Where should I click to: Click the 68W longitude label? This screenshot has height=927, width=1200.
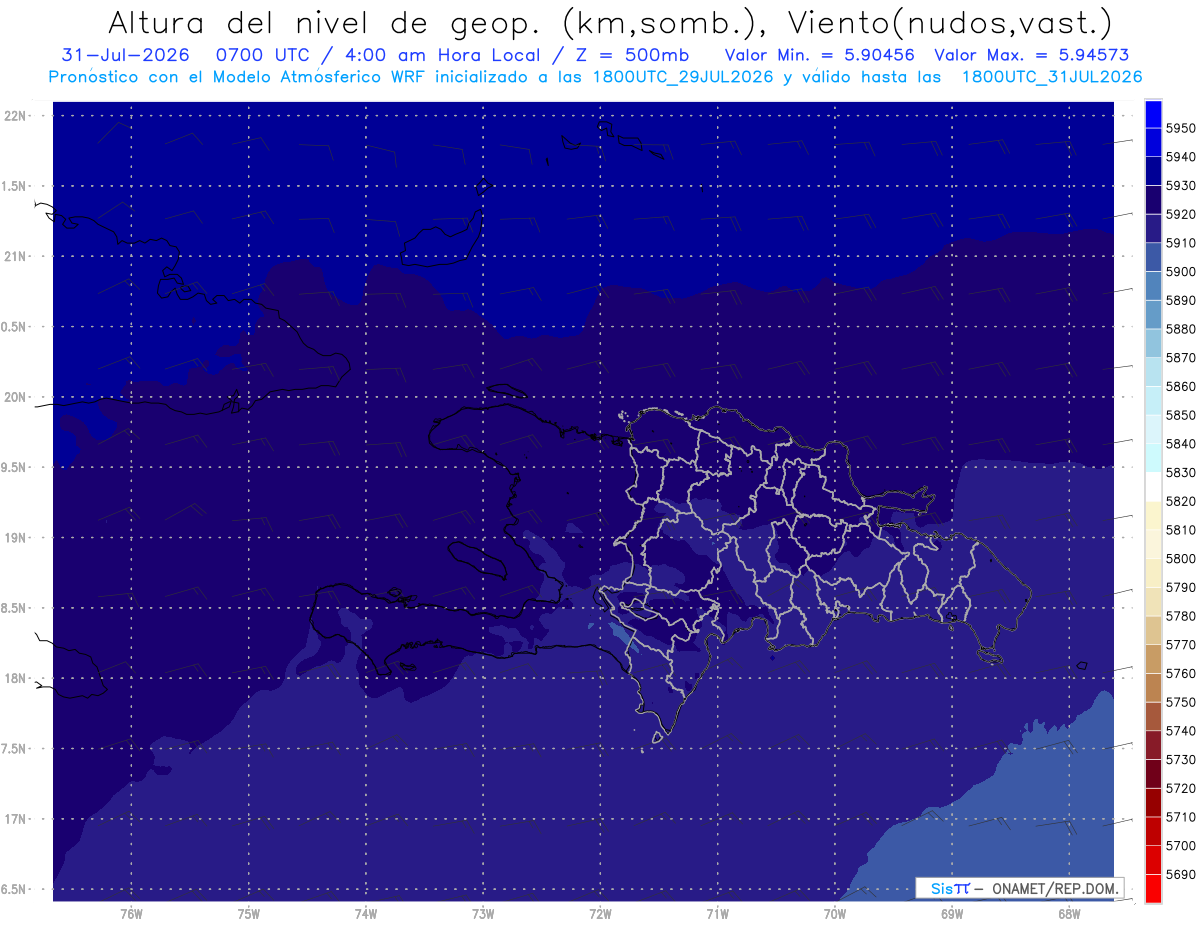(x=1069, y=913)
